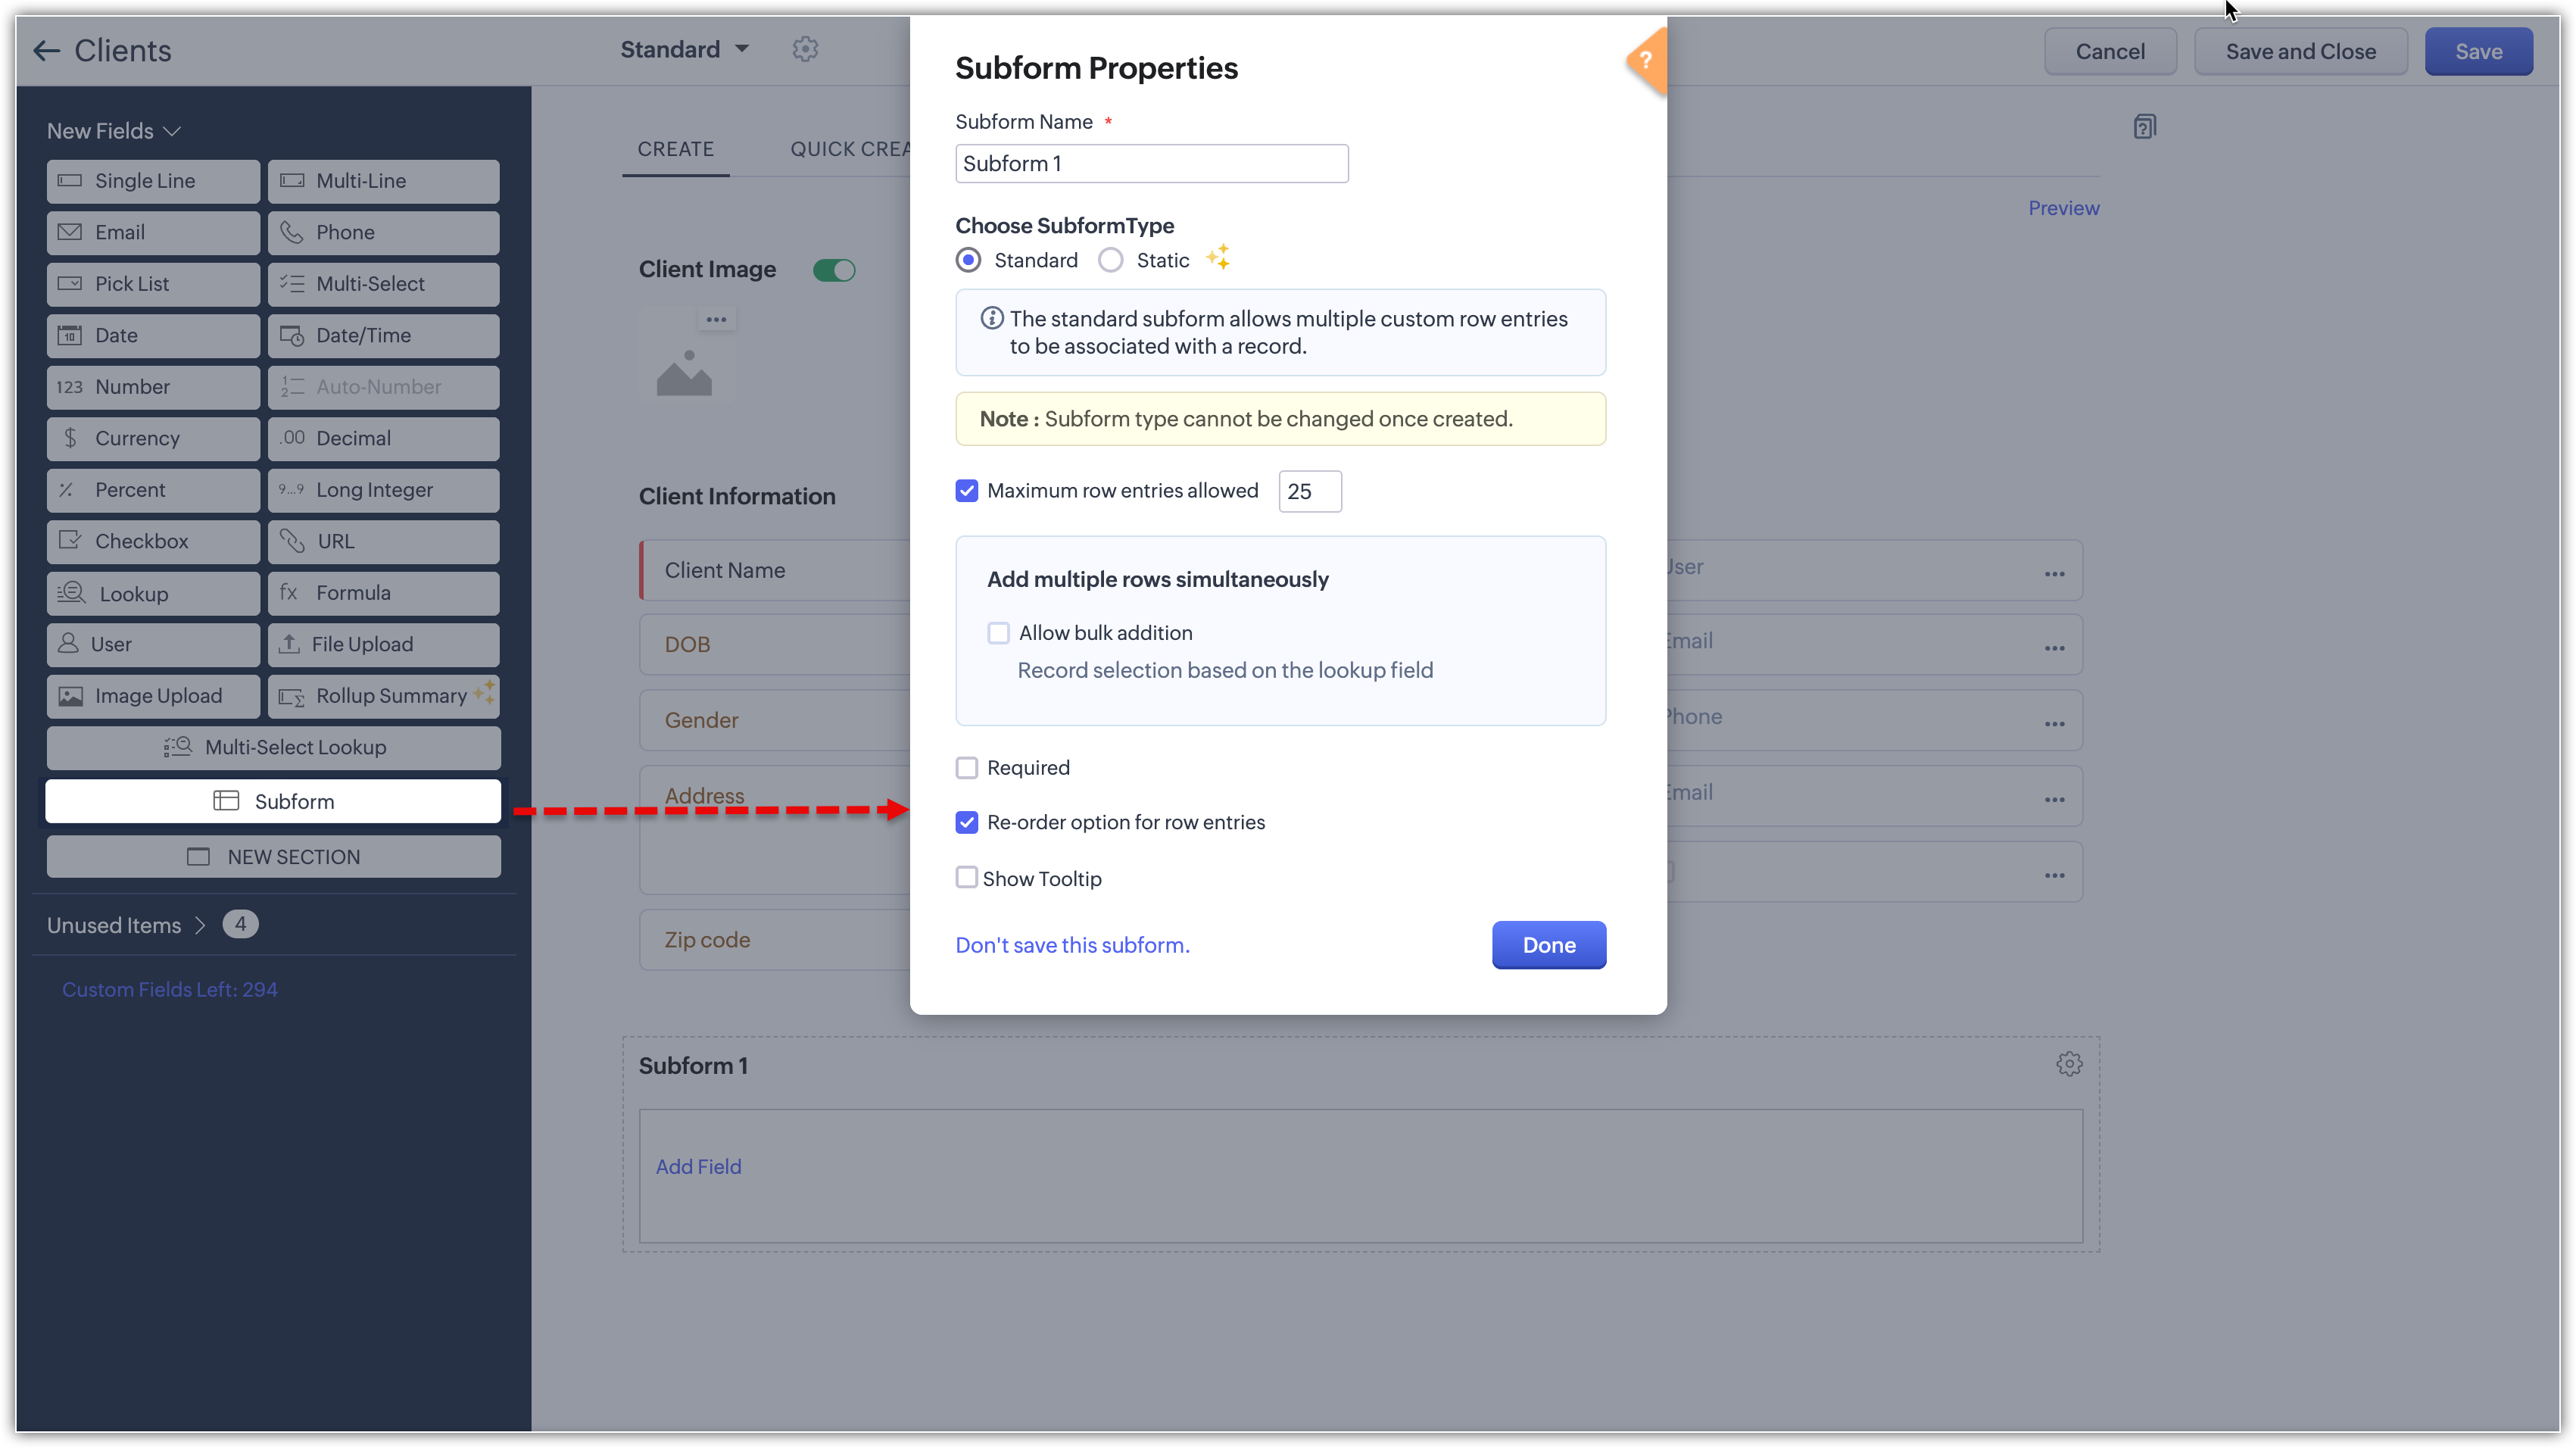Open the Standard layout dropdown

tap(684, 49)
